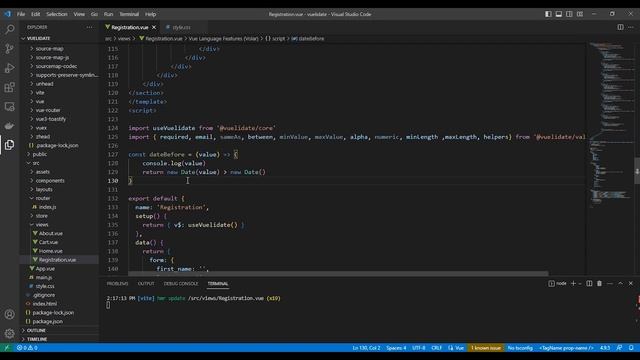Open editor more actions ellipsis
This screenshot has height=360, width=640.
[x=631, y=27]
